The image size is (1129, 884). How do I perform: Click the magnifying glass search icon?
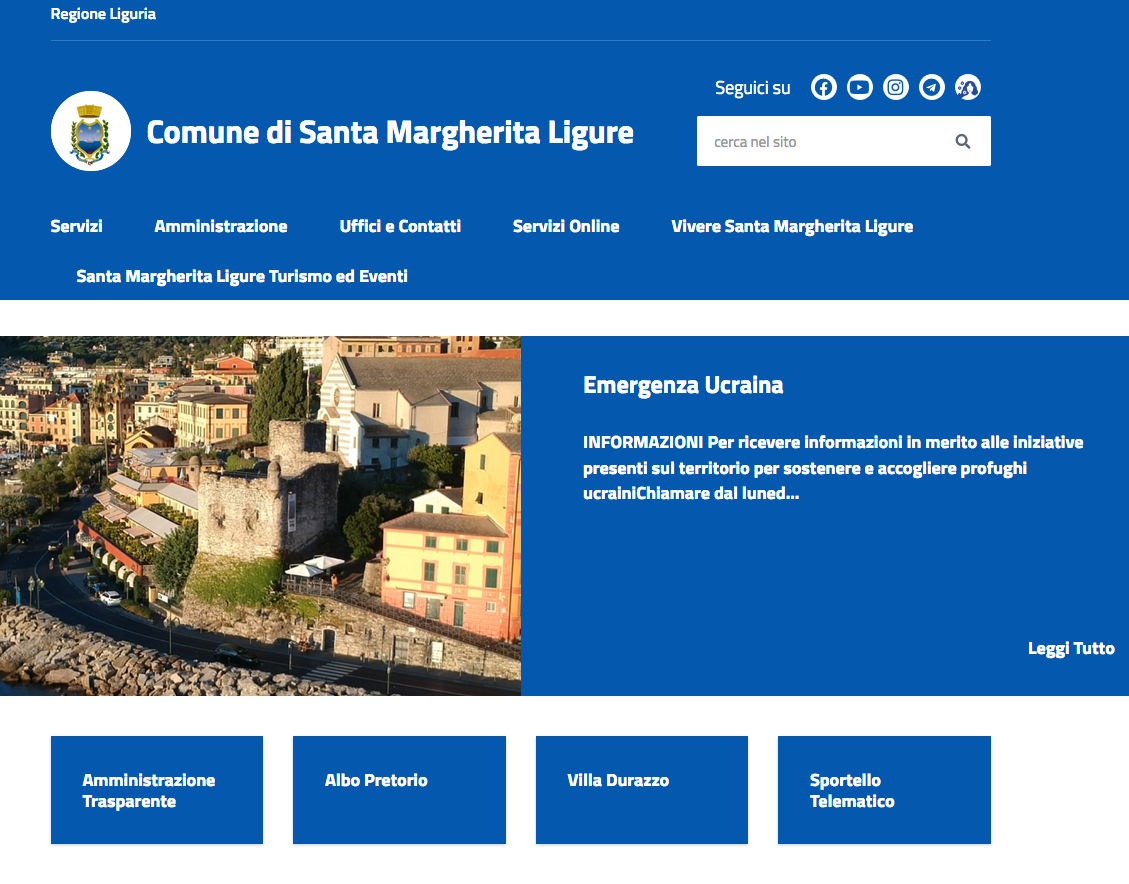point(963,142)
